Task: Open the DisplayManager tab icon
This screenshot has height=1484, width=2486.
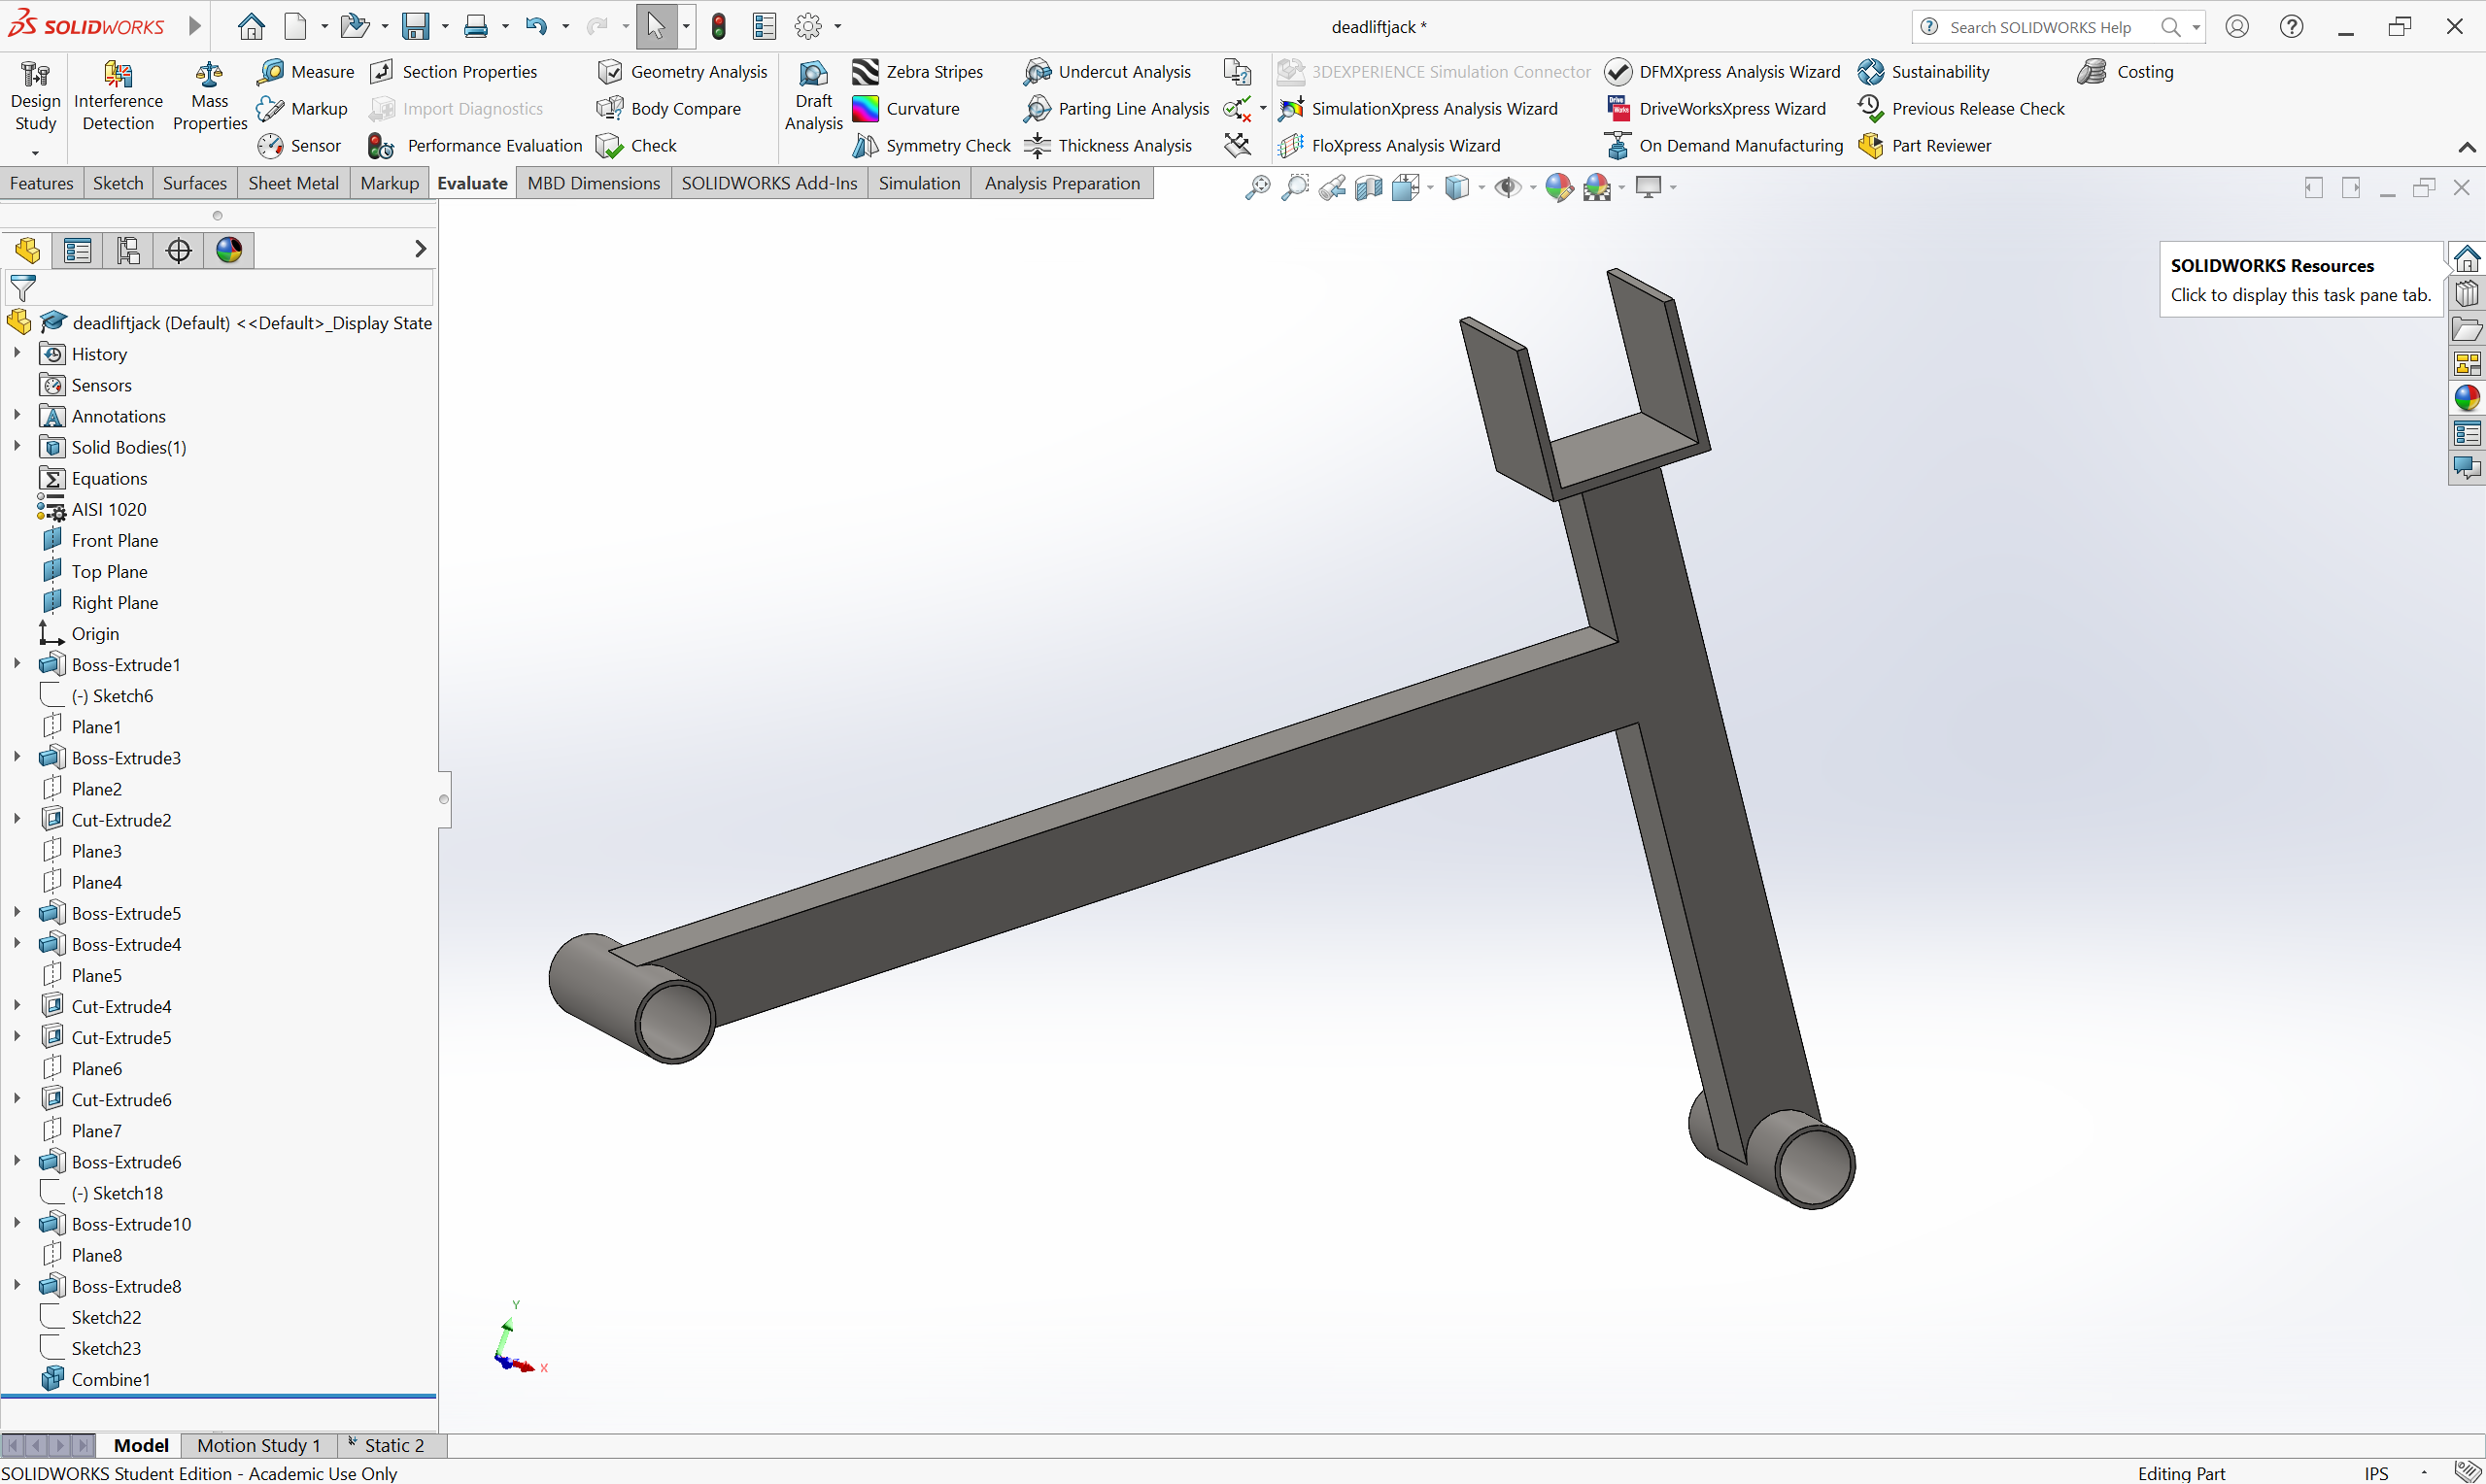Action: click(x=229, y=250)
